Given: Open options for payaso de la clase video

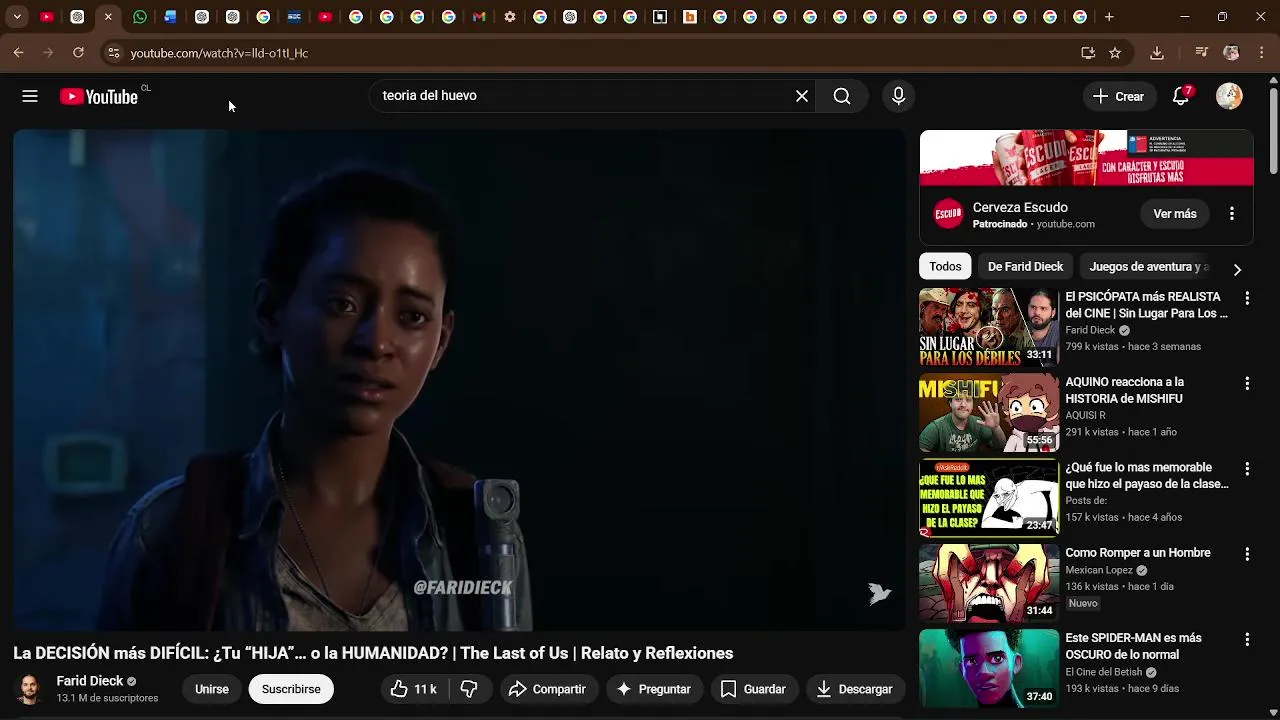Looking at the screenshot, I should pyautogui.click(x=1247, y=468).
